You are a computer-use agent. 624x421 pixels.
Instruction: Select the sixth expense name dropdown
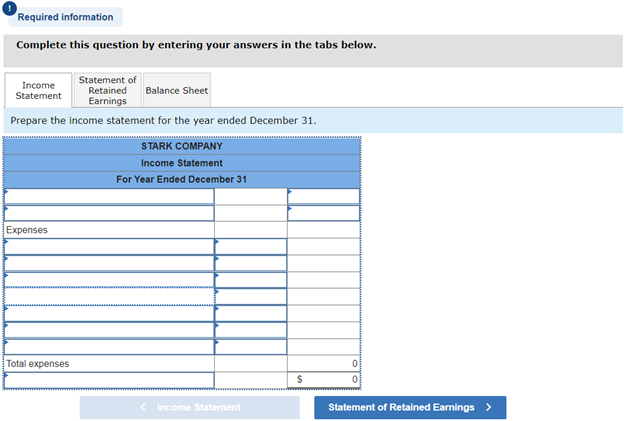(109, 330)
